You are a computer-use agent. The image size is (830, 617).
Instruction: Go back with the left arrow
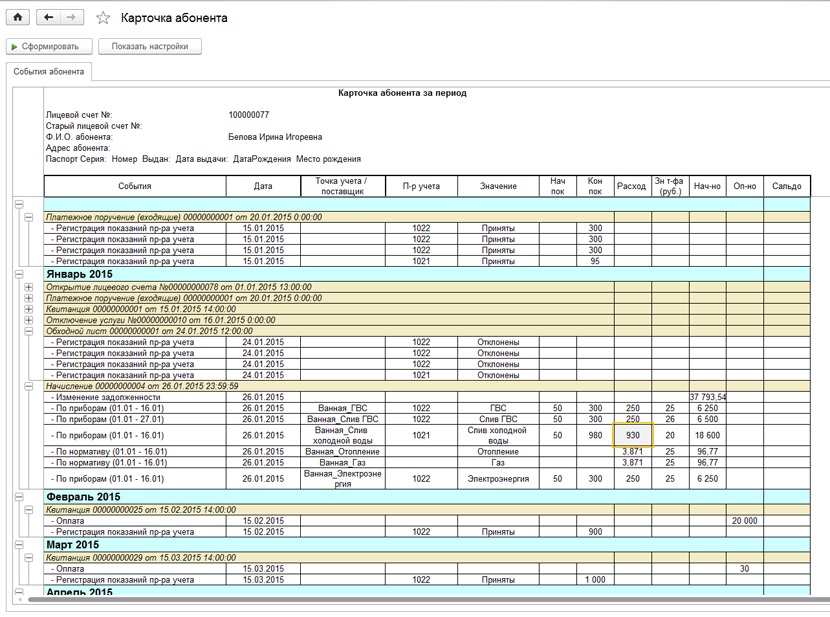coord(48,17)
